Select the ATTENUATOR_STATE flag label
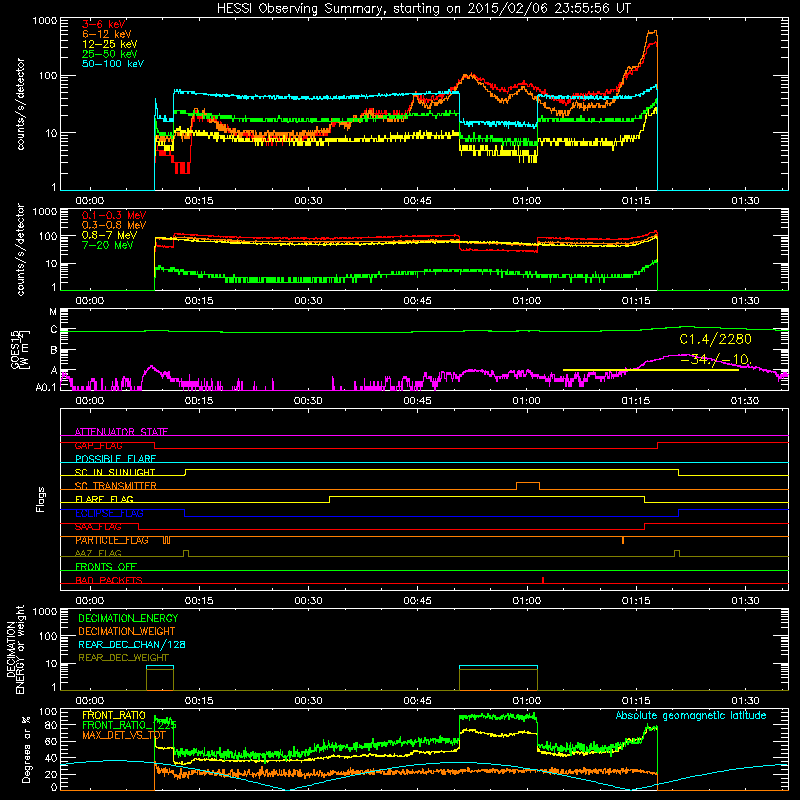 click(x=121, y=432)
